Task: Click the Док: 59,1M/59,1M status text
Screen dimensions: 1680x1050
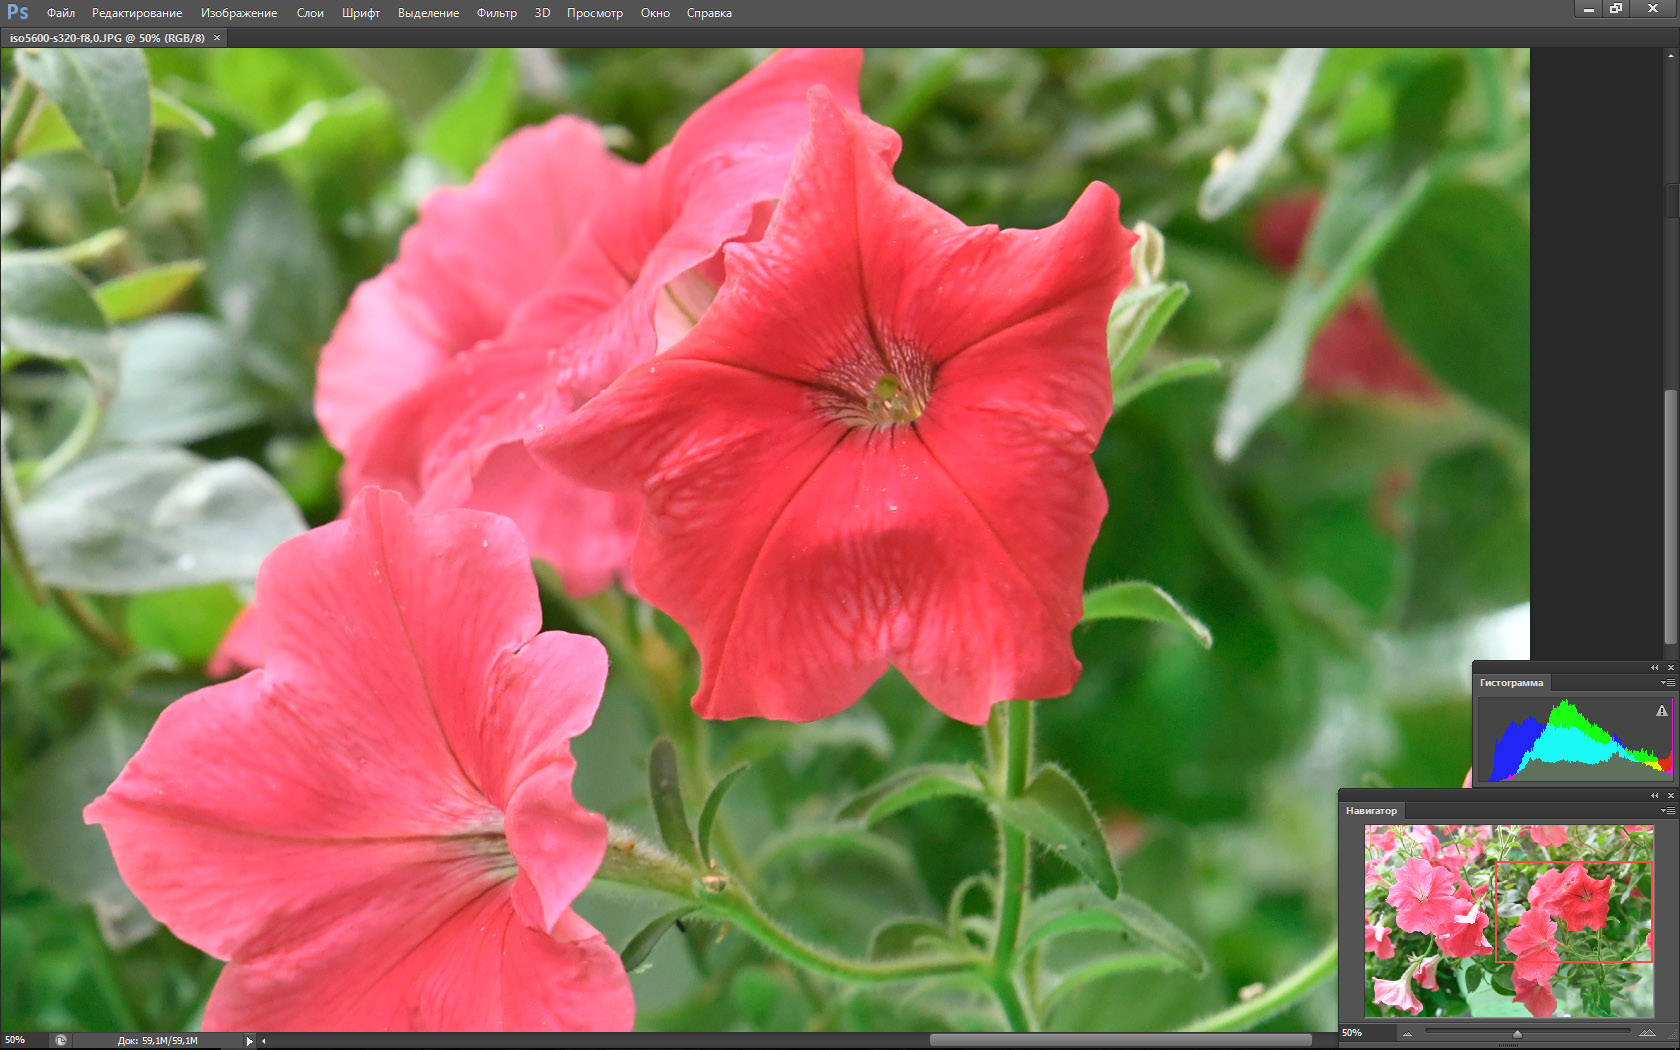Action: coord(157,1041)
